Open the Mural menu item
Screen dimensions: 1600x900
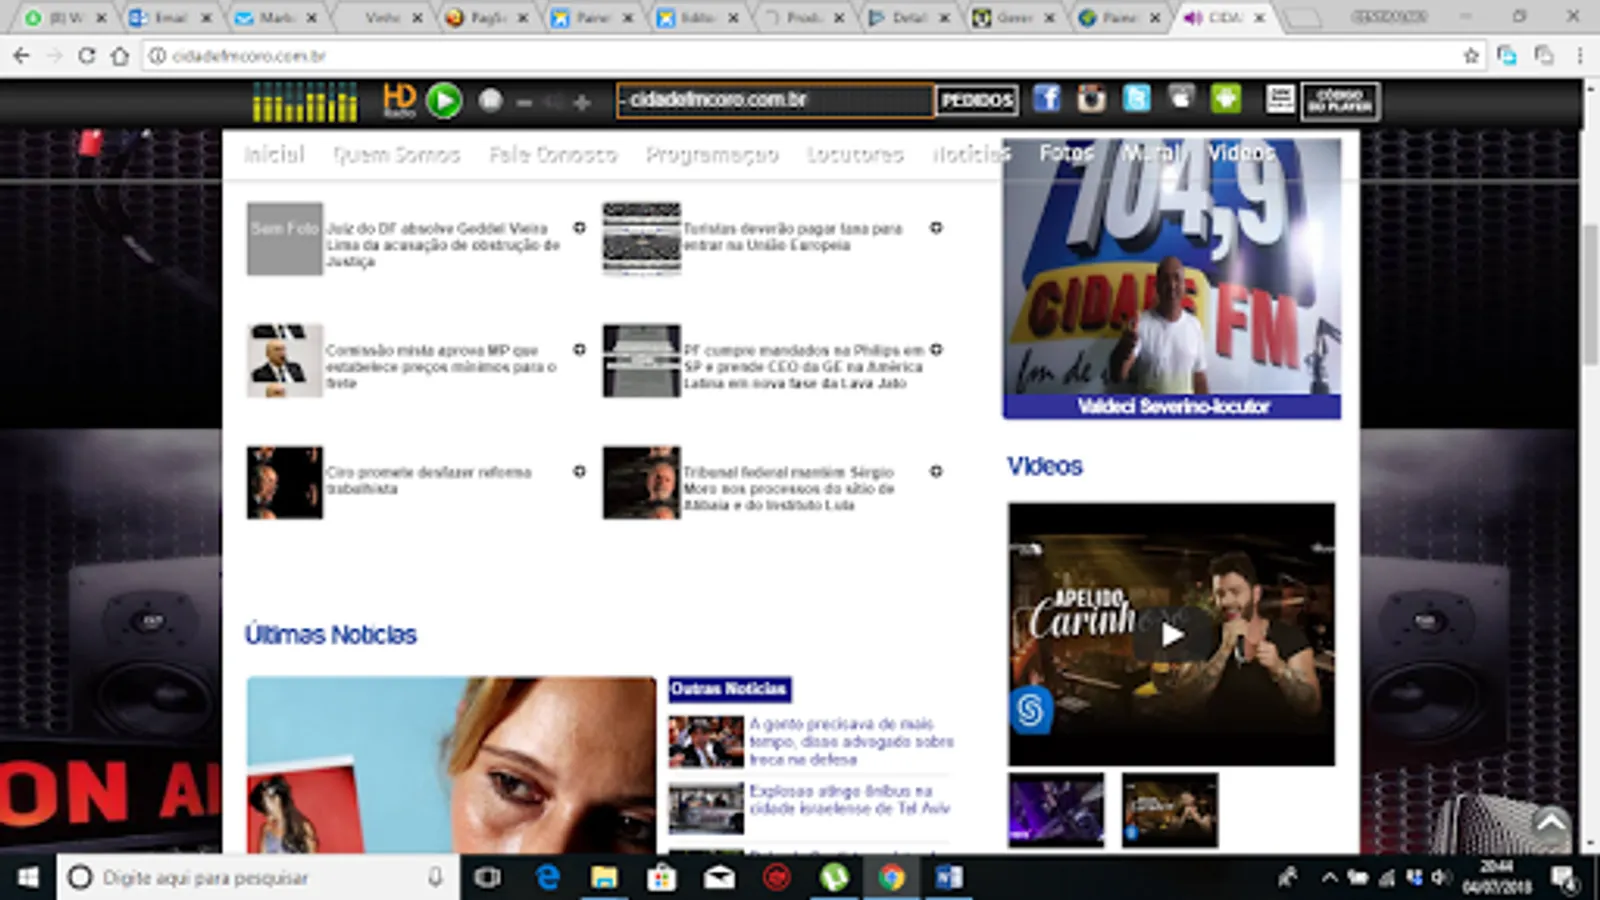pyautogui.click(x=1151, y=153)
